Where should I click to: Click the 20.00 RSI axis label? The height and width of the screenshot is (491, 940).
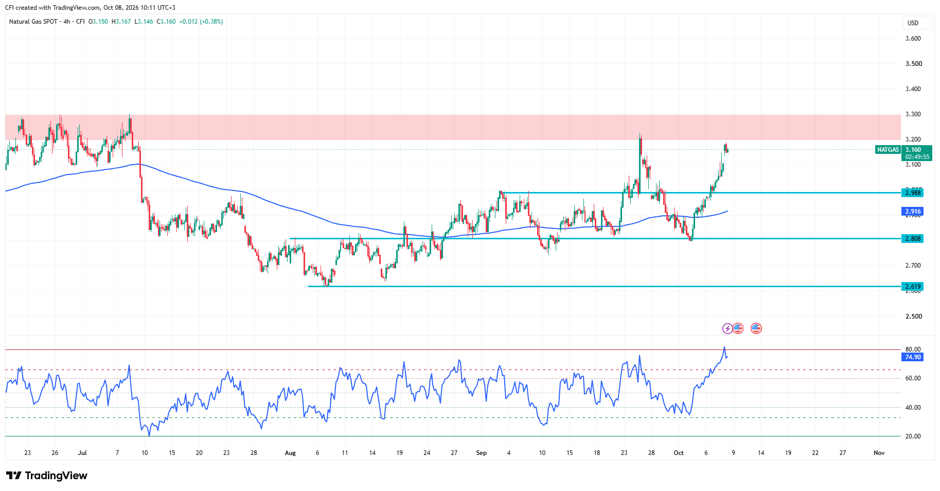tap(913, 436)
